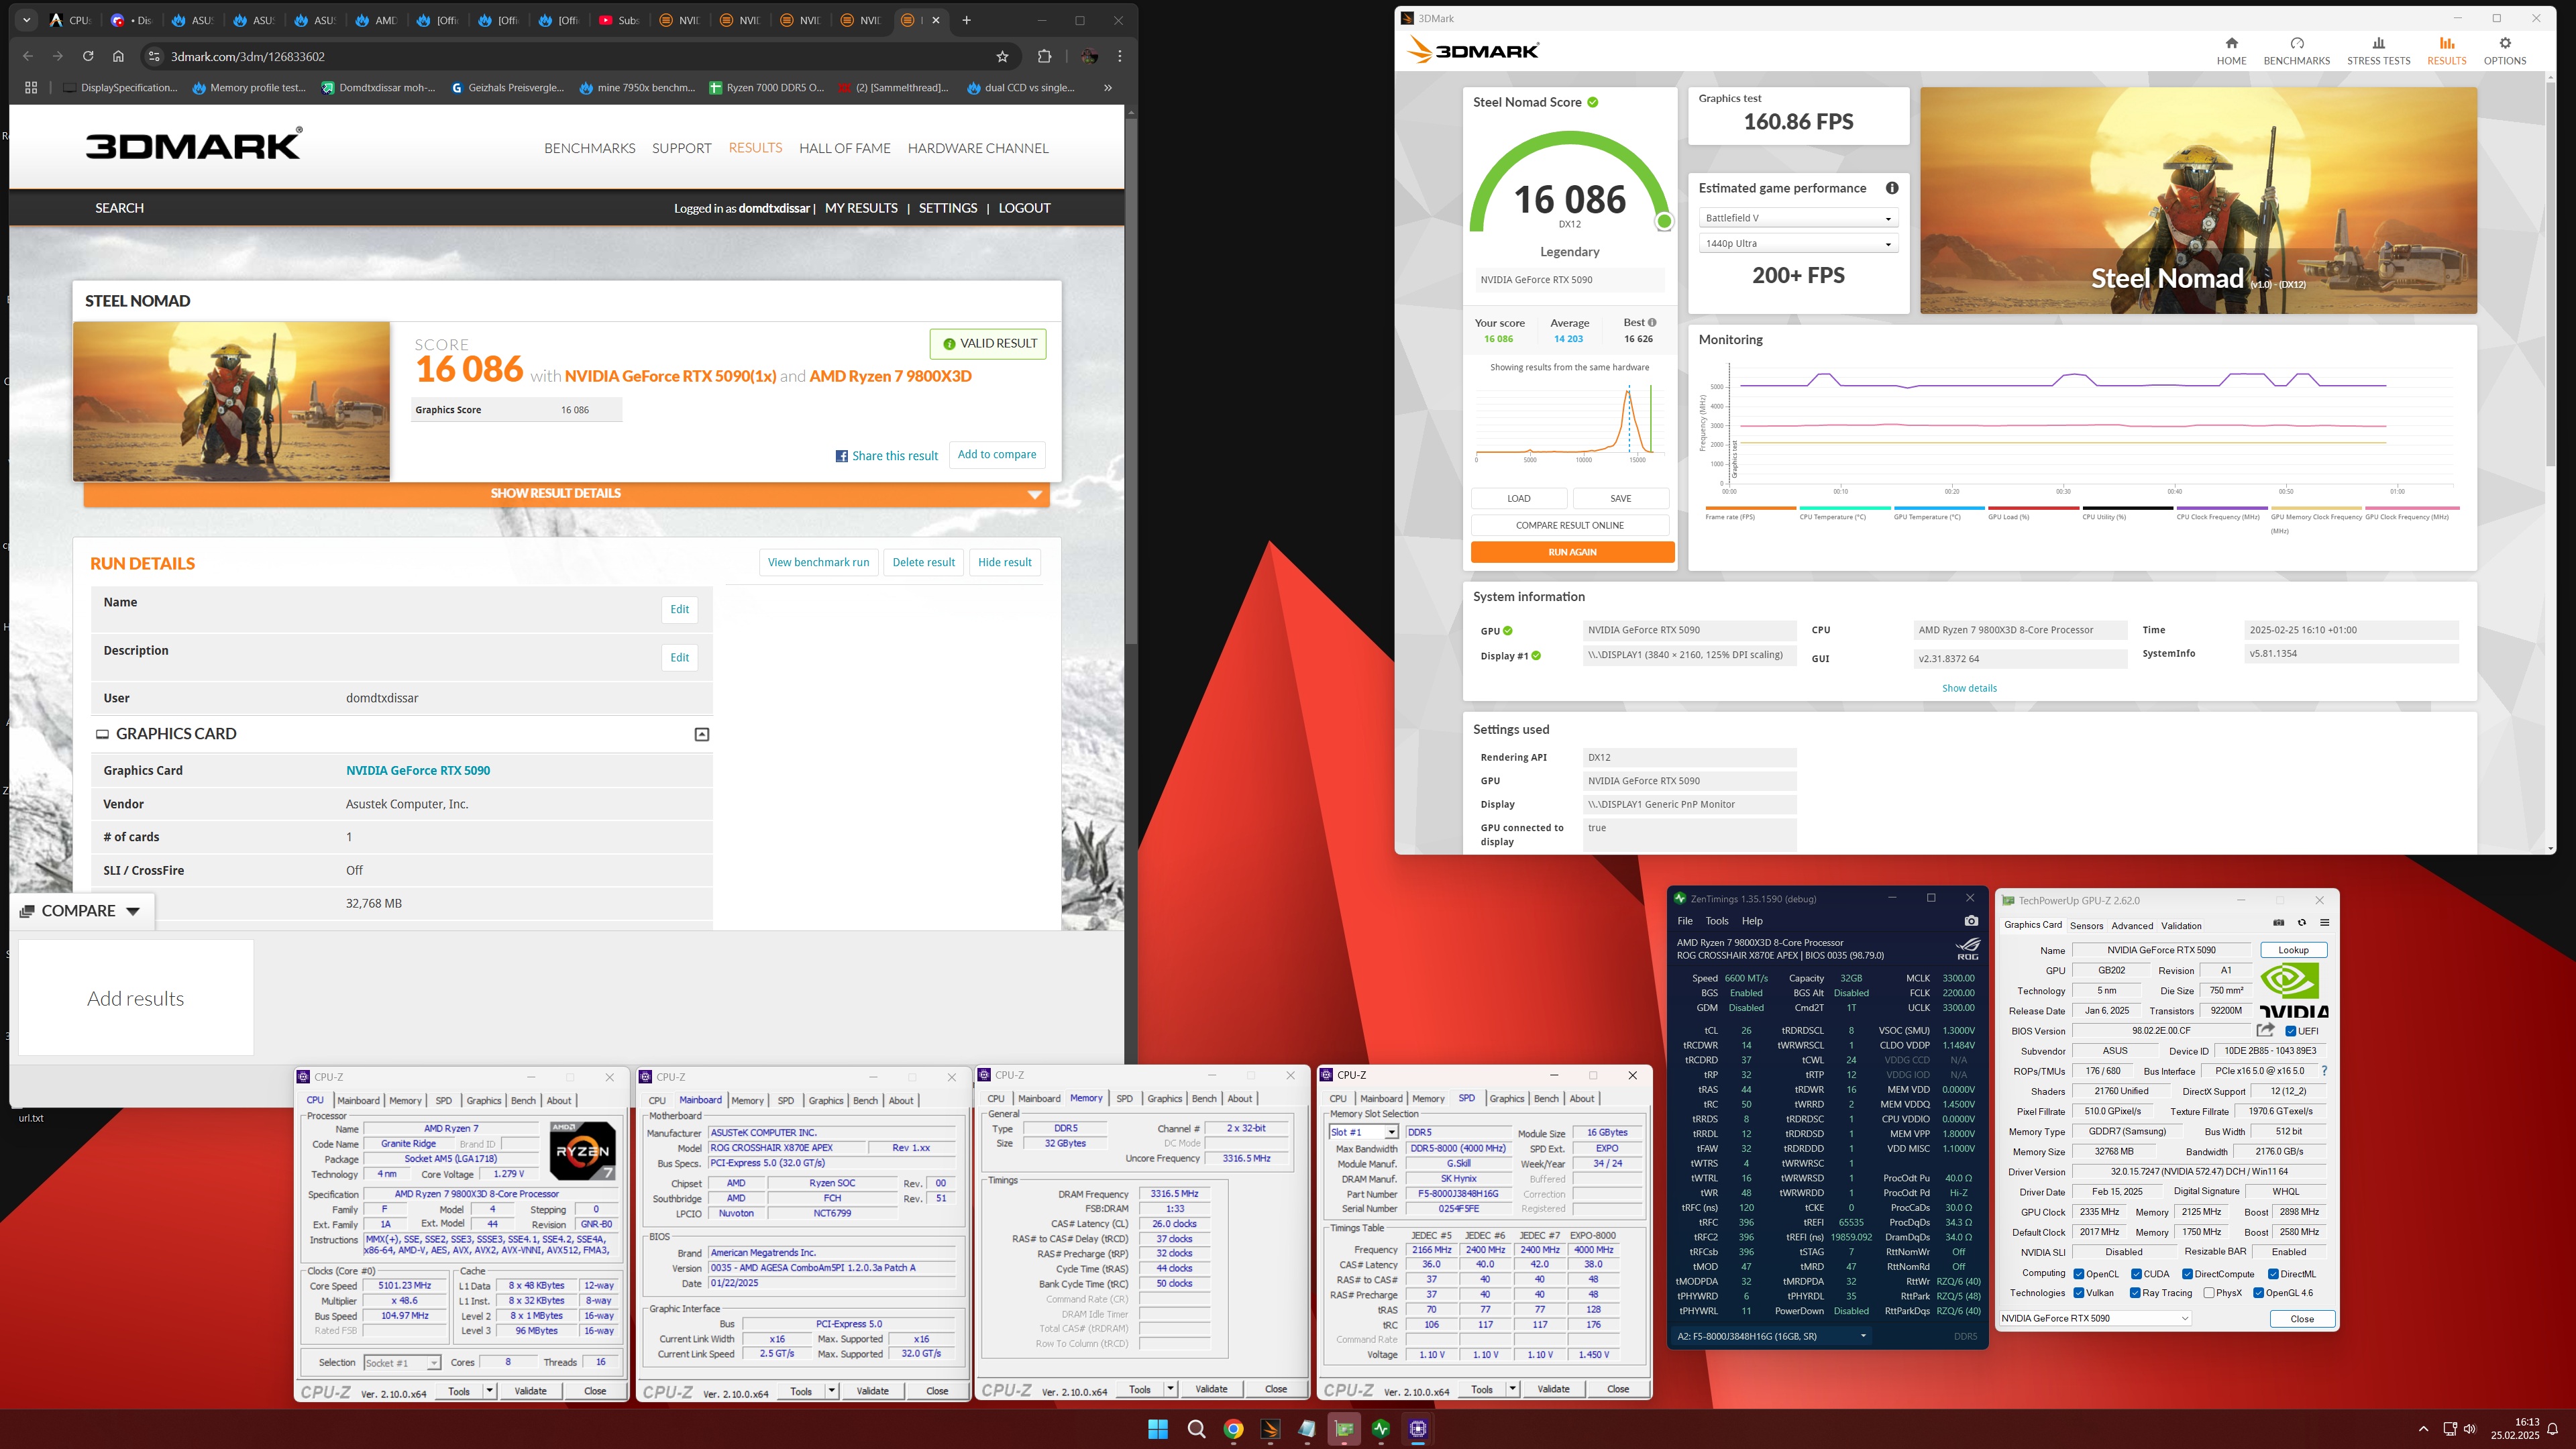Click the Lookup button in GPU-Z
Image resolution: width=2576 pixels, height=1449 pixels.
(2293, 950)
